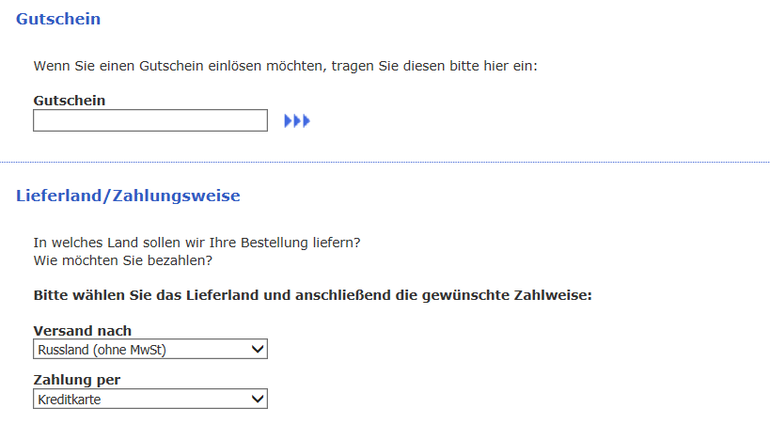The height and width of the screenshot is (424, 770).
Task: Click the 'Versand nach' field label
Action: click(x=82, y=331)
